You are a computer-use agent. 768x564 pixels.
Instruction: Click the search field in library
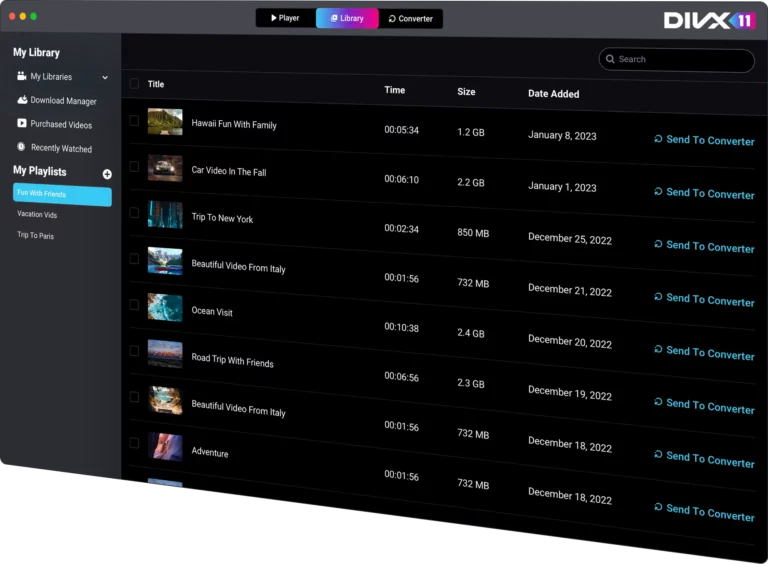[x=676, y=60]
